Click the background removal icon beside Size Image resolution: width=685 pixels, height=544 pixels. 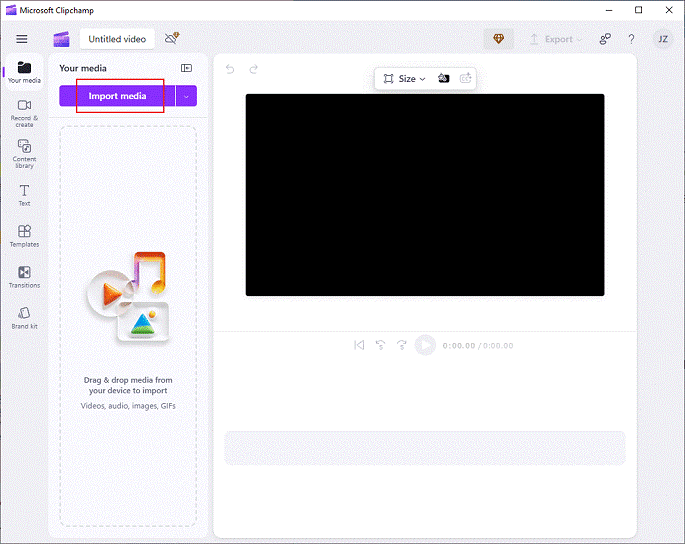click(443, 78)
